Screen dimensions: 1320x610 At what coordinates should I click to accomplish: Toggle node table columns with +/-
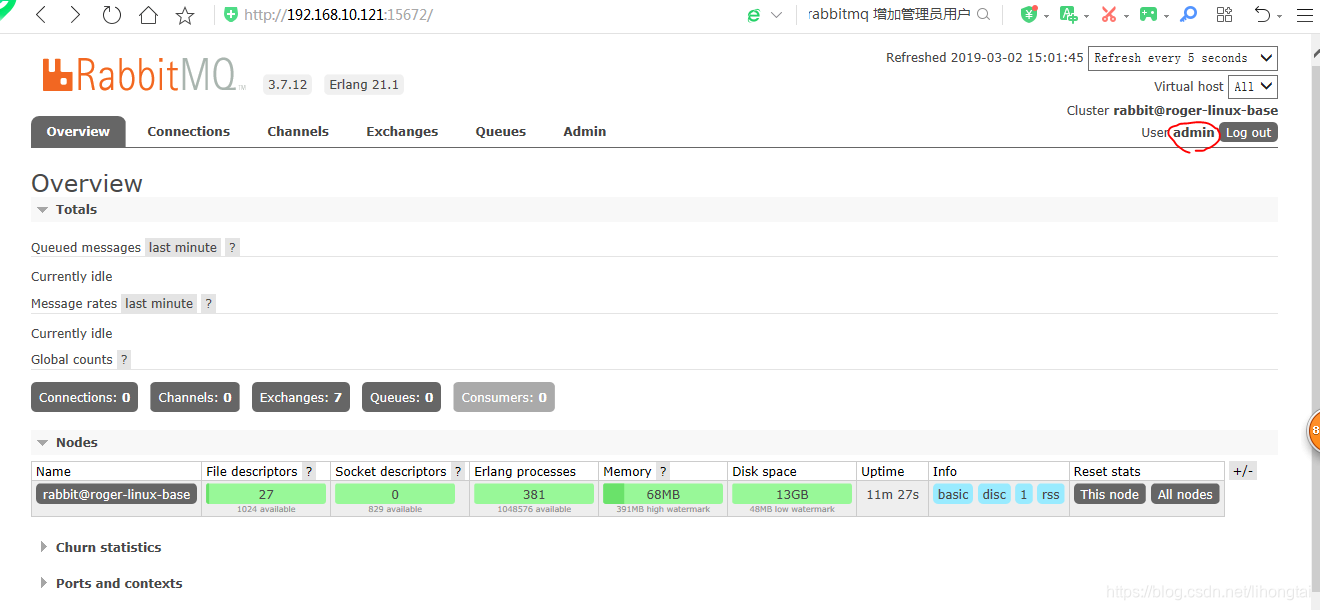click(x=1243, y=471)
